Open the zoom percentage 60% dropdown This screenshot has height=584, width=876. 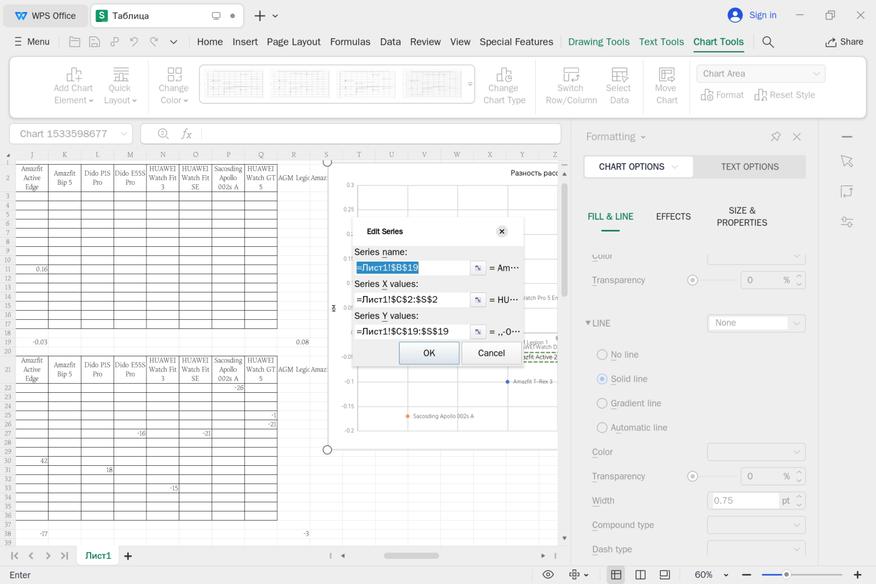[726, 574]
